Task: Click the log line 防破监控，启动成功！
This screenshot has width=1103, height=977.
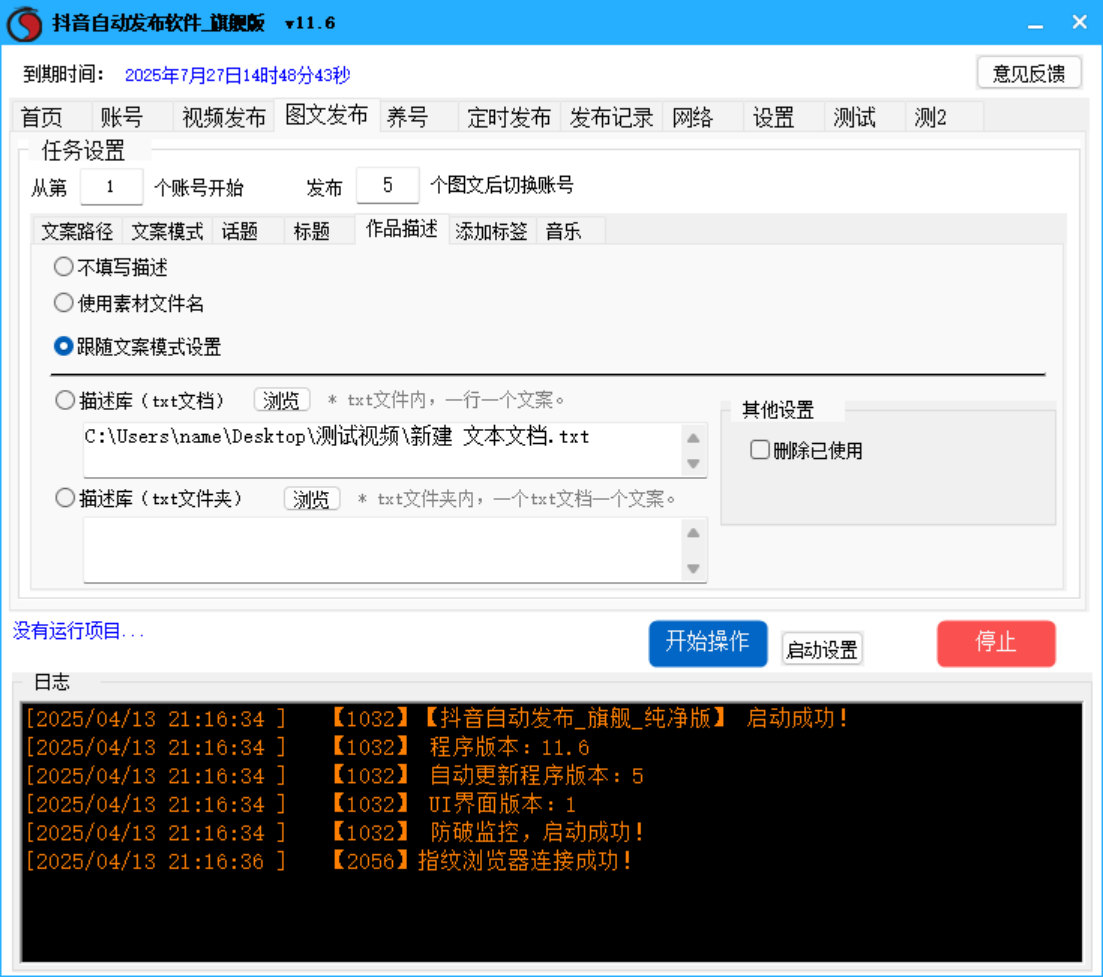Action: [x=335, y=832]
